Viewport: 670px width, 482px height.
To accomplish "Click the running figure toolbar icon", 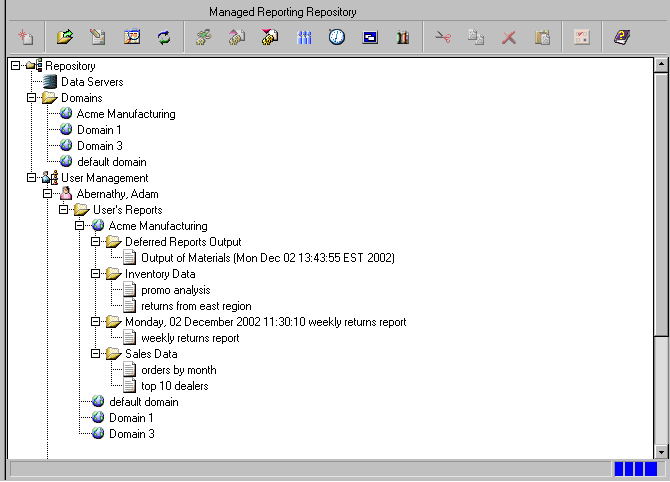I will coord(204,37).
